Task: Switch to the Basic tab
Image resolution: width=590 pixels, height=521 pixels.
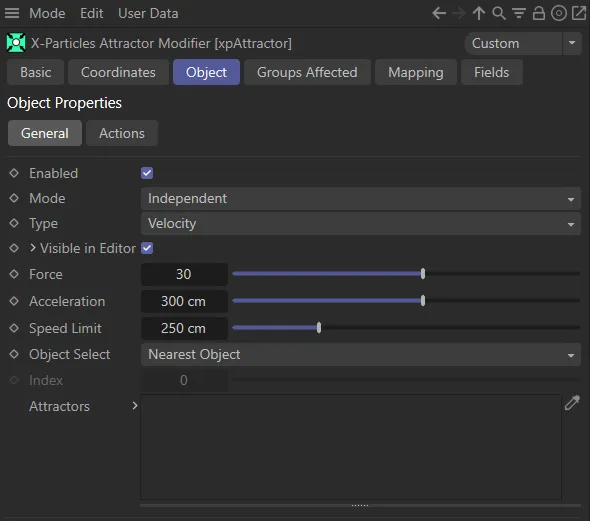Action: (x=36, y=72)
